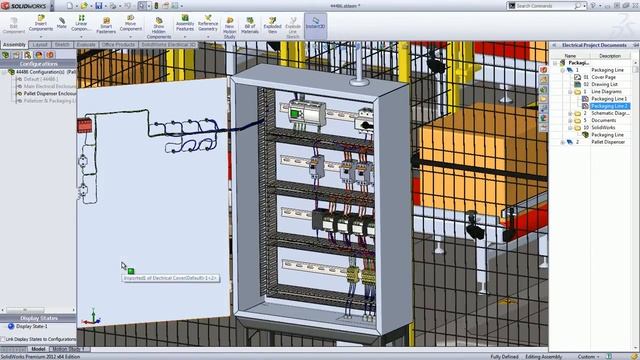This screenshot has height=360, width=640.
Task: Enable Link Display States to Configurations
Action: coord(3,339)
